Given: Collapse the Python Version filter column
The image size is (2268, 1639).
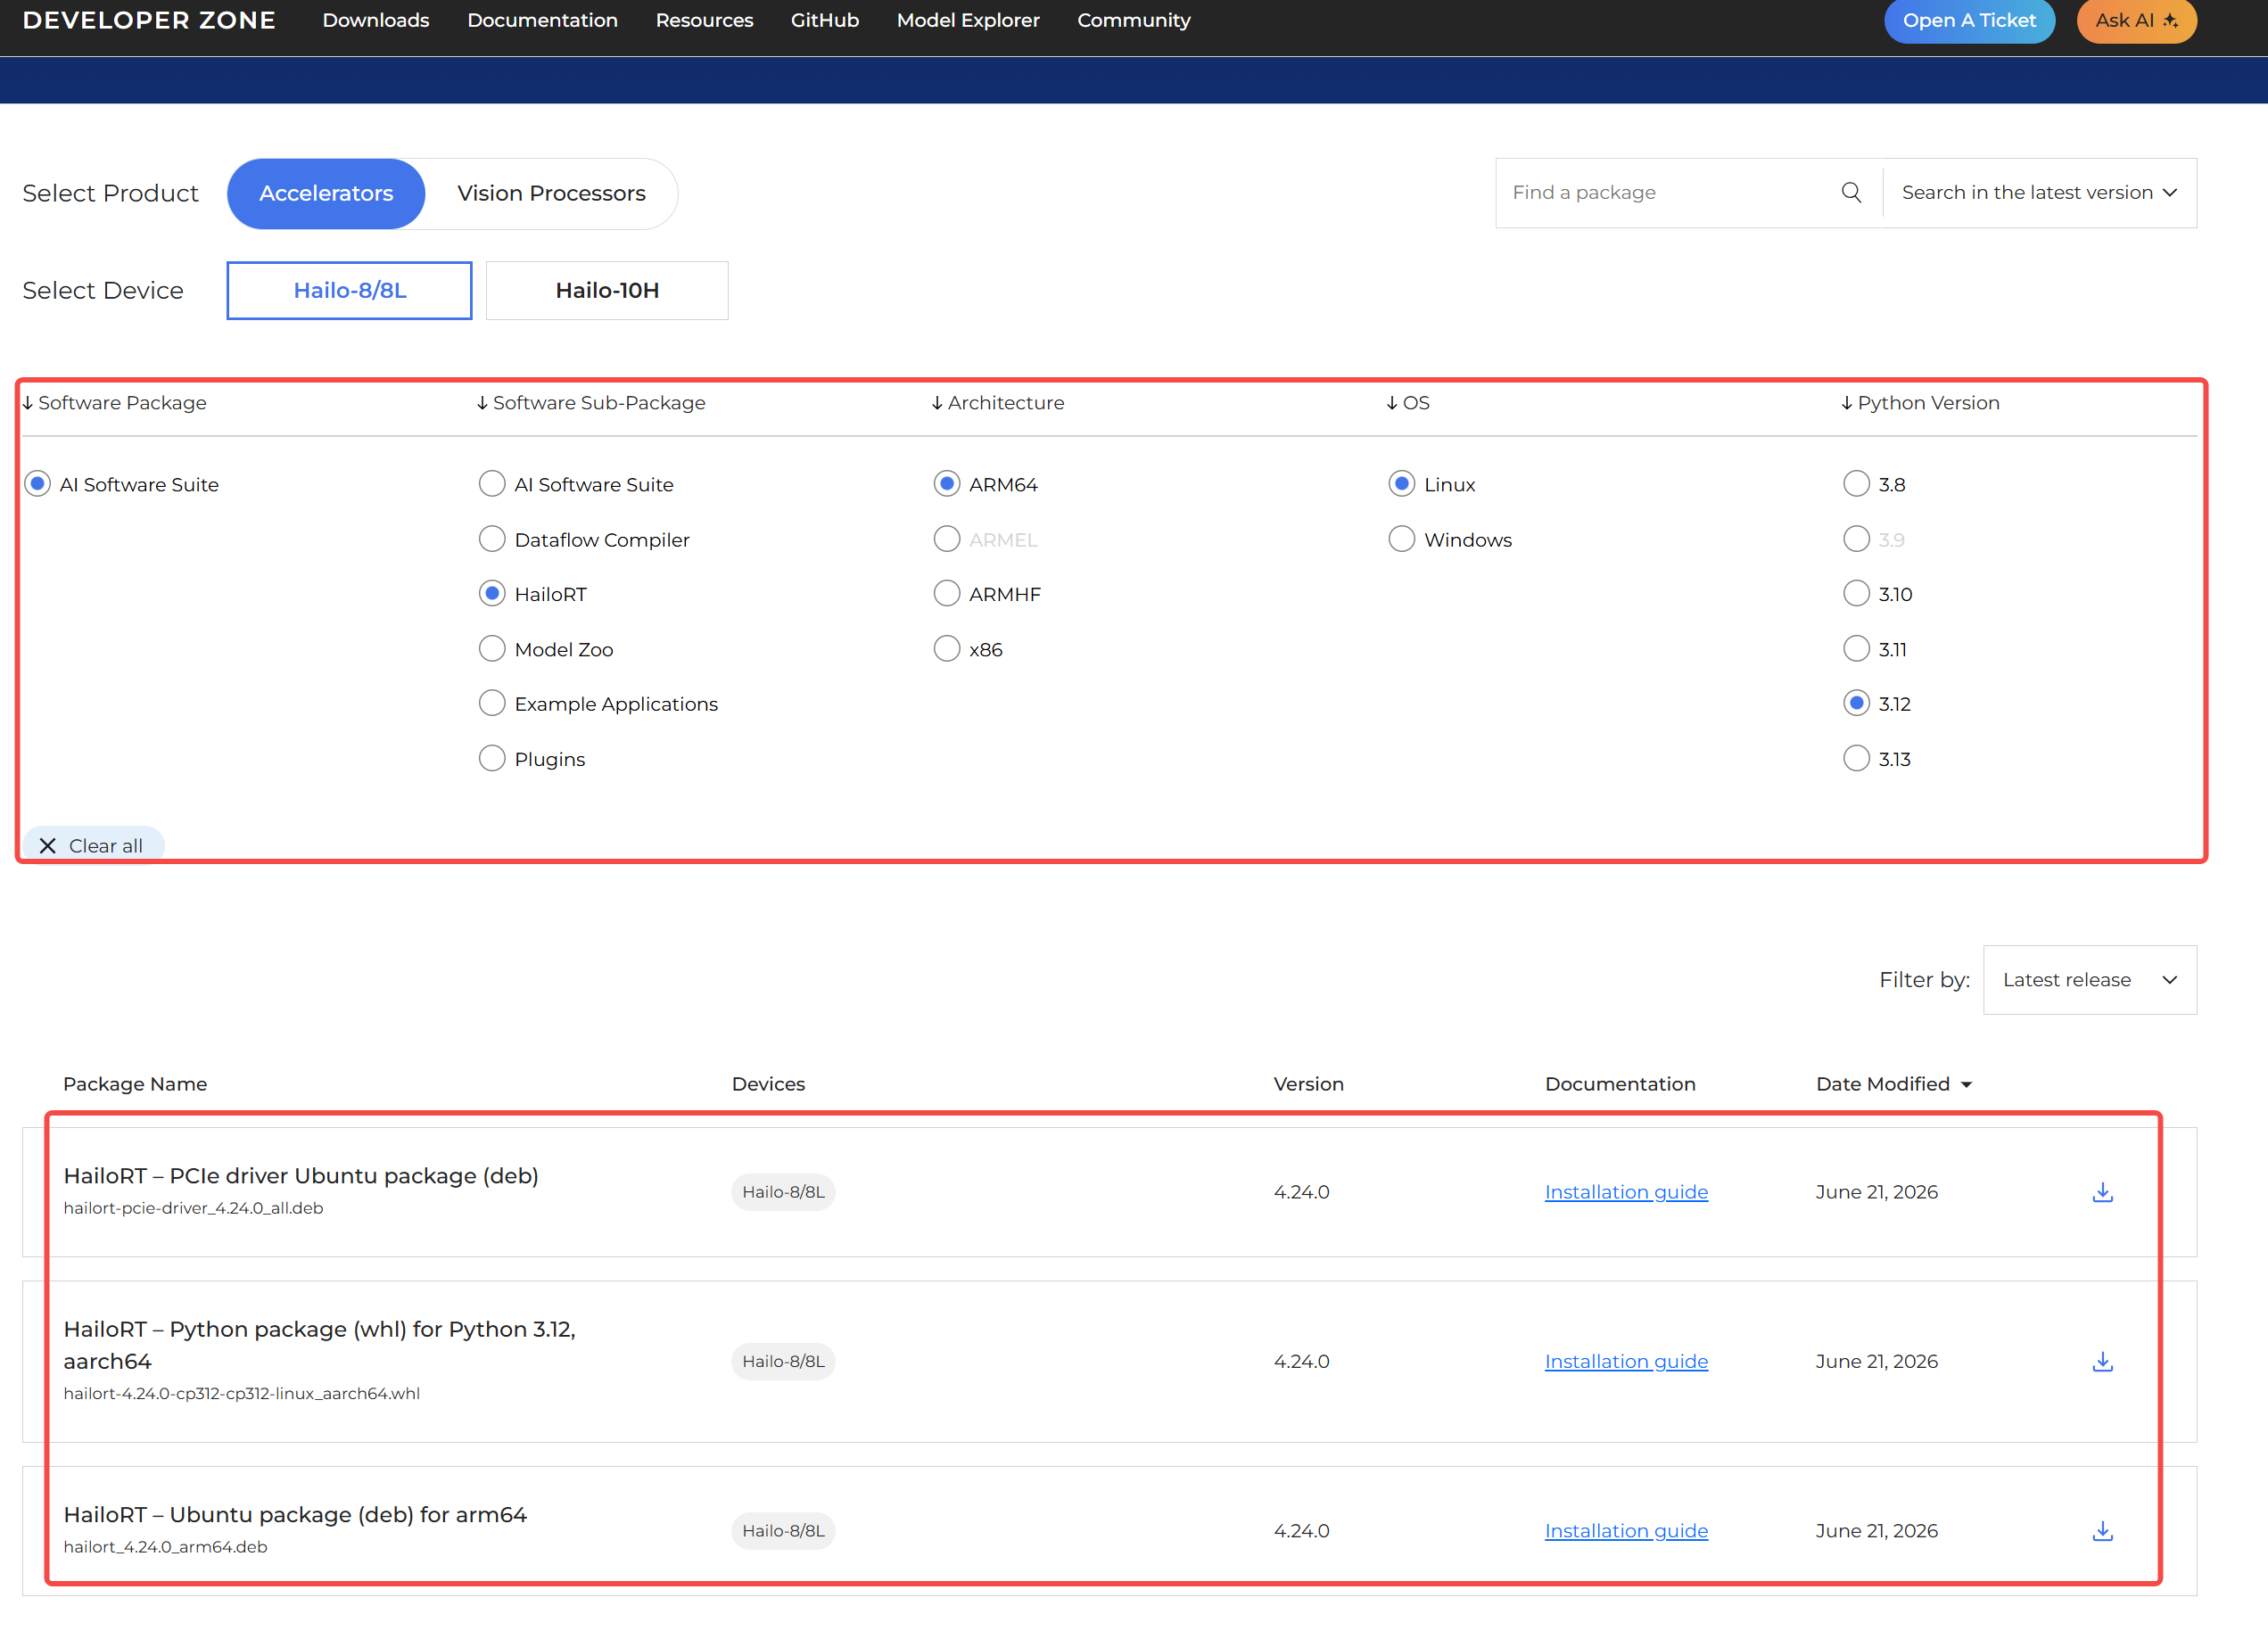Looking at the screenshot, I should pyautogui.click(x=1920, y=403).
